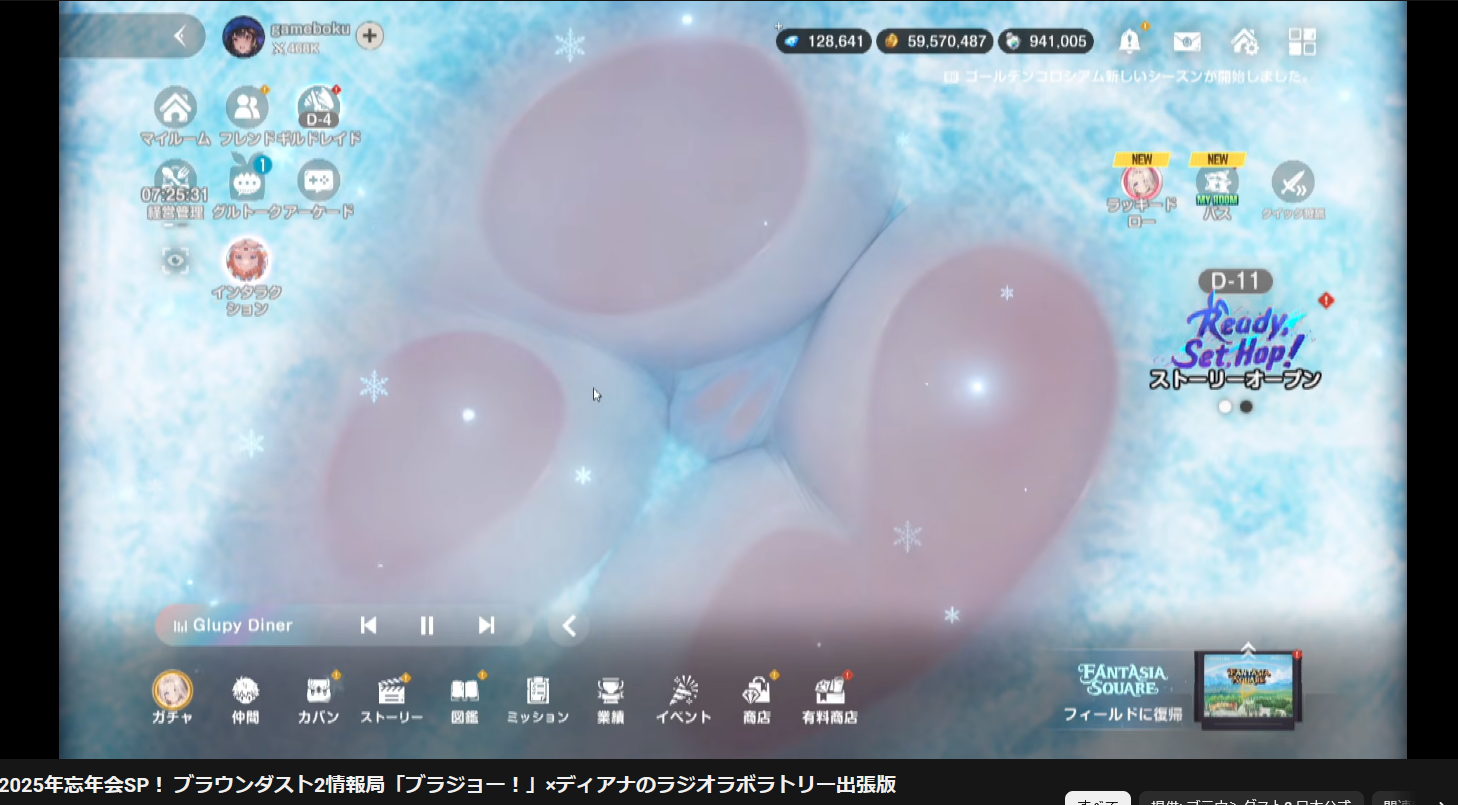The width and height of the screenshot is (1458, 805).
Task: Click the plus button beside gameboku
Action: pyautogui.click(x=370, y=36)
